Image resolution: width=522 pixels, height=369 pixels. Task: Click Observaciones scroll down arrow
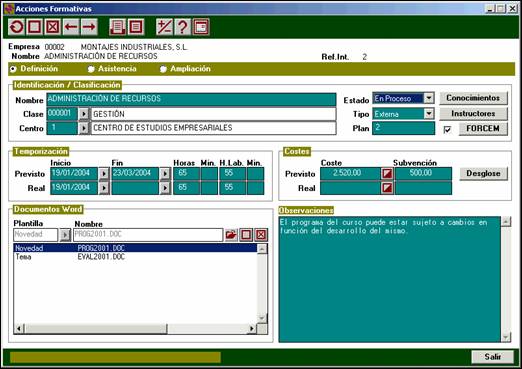click(x=506, y=337)
